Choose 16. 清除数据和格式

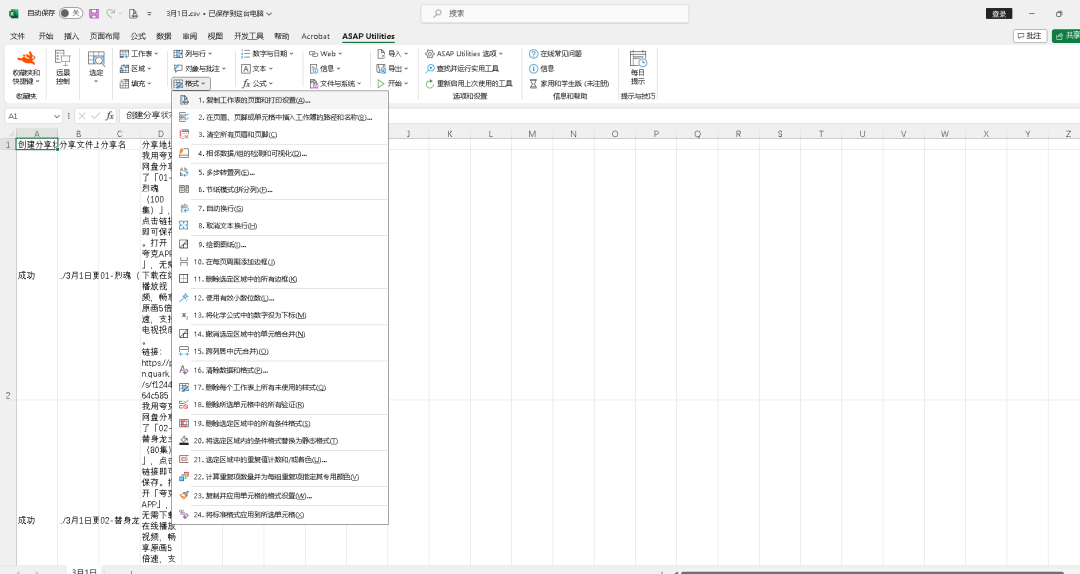tap(280, 370)
